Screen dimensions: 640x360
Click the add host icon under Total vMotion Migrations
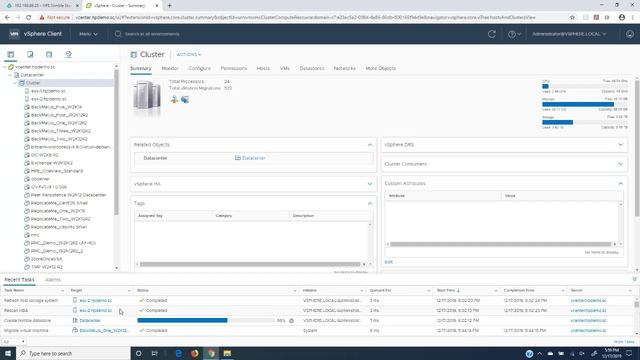174,100
